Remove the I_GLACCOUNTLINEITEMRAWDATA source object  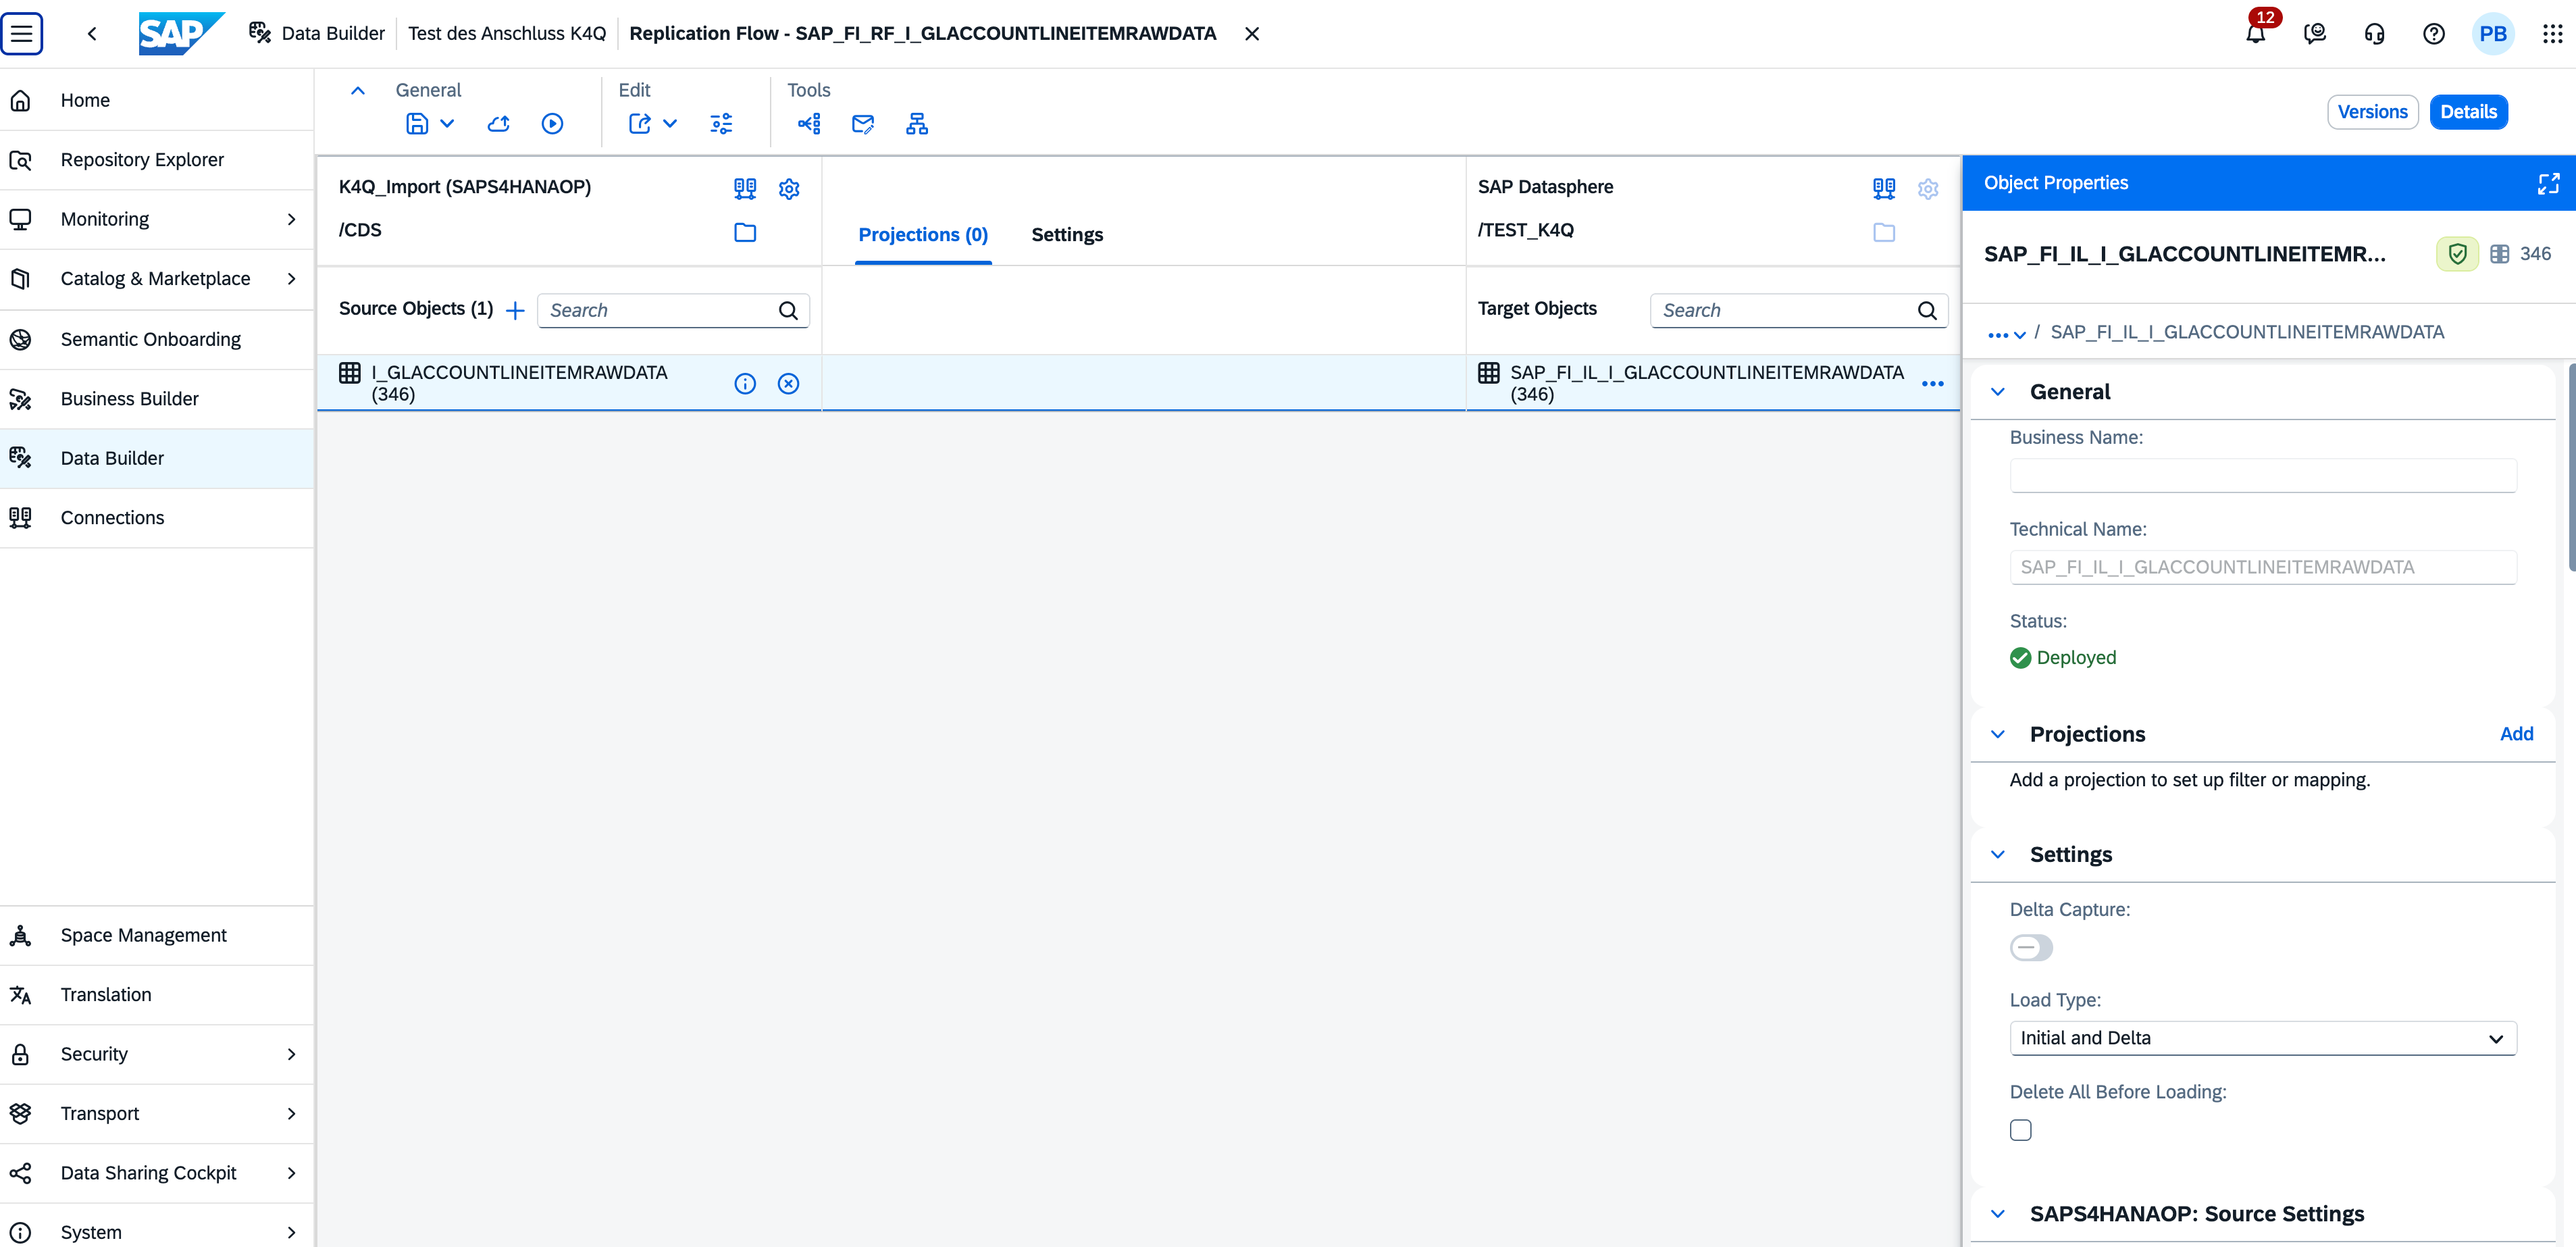pos(788,383)
